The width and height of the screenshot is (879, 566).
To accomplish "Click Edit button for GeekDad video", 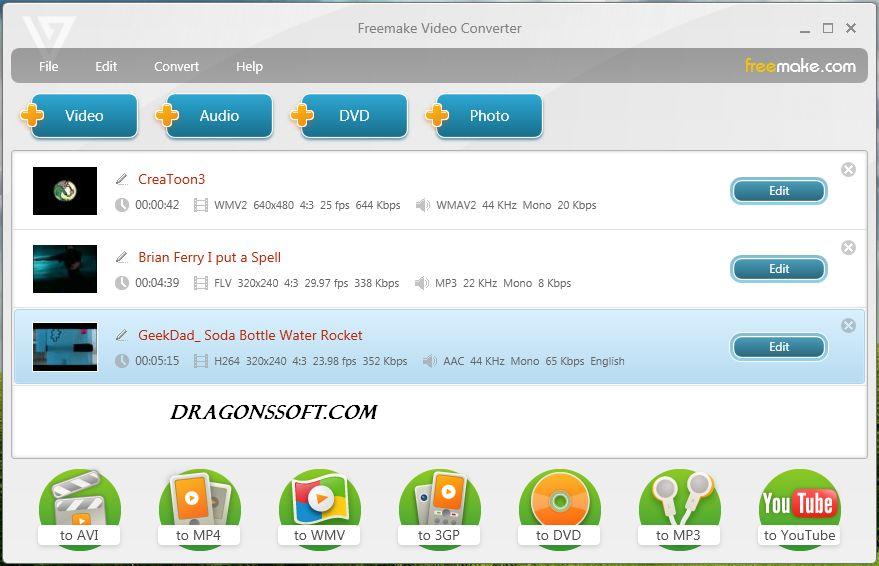I will [x=779, y=347].
